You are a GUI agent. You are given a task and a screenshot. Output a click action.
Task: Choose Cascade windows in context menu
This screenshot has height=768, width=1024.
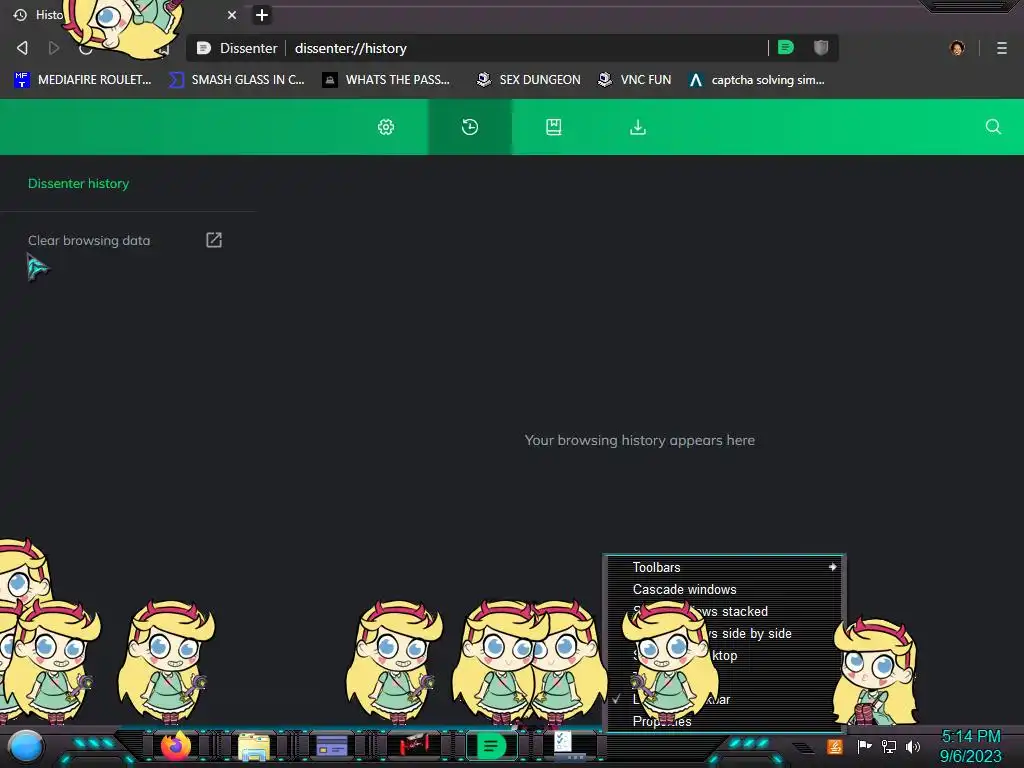click(x=726, y=589)
